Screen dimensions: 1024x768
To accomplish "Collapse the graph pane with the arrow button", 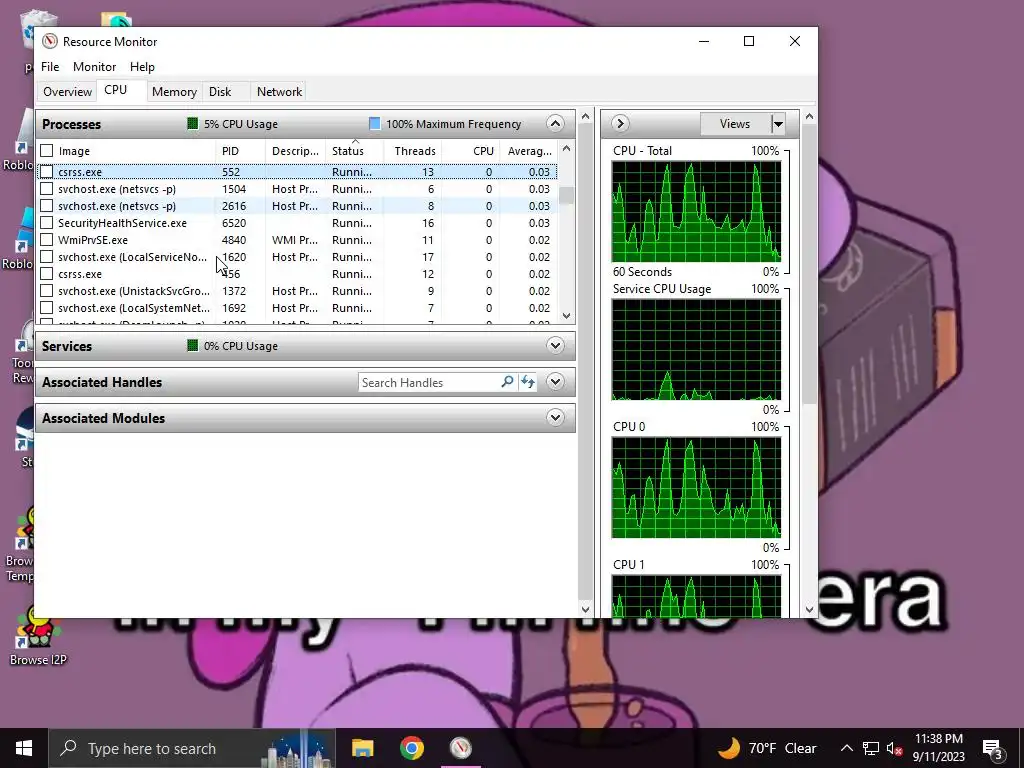I will 620,123.
